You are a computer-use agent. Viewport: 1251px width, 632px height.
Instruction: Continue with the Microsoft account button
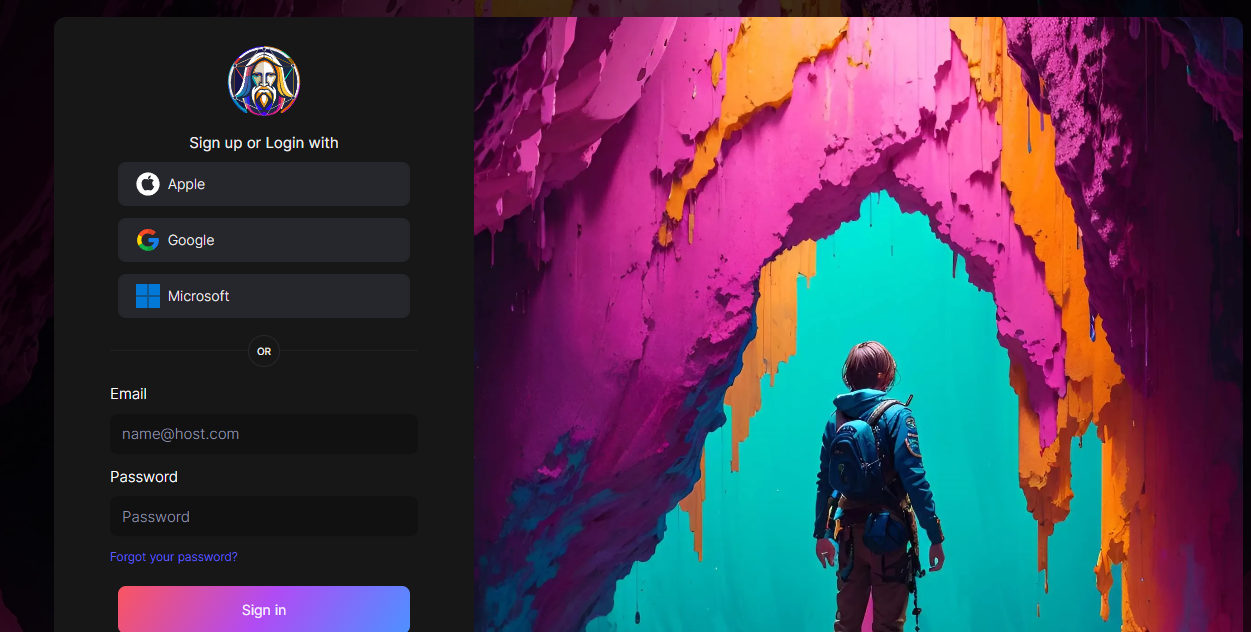click(264, 296)
